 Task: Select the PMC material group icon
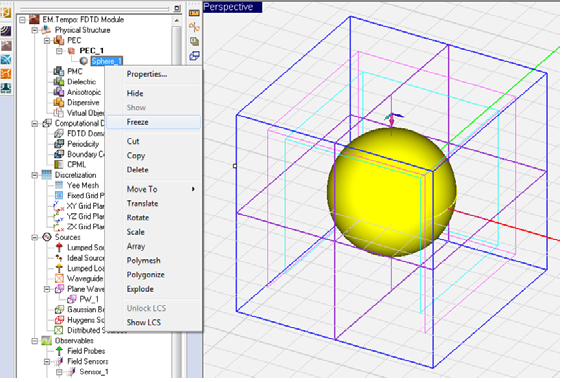click(x=59, y=71)
